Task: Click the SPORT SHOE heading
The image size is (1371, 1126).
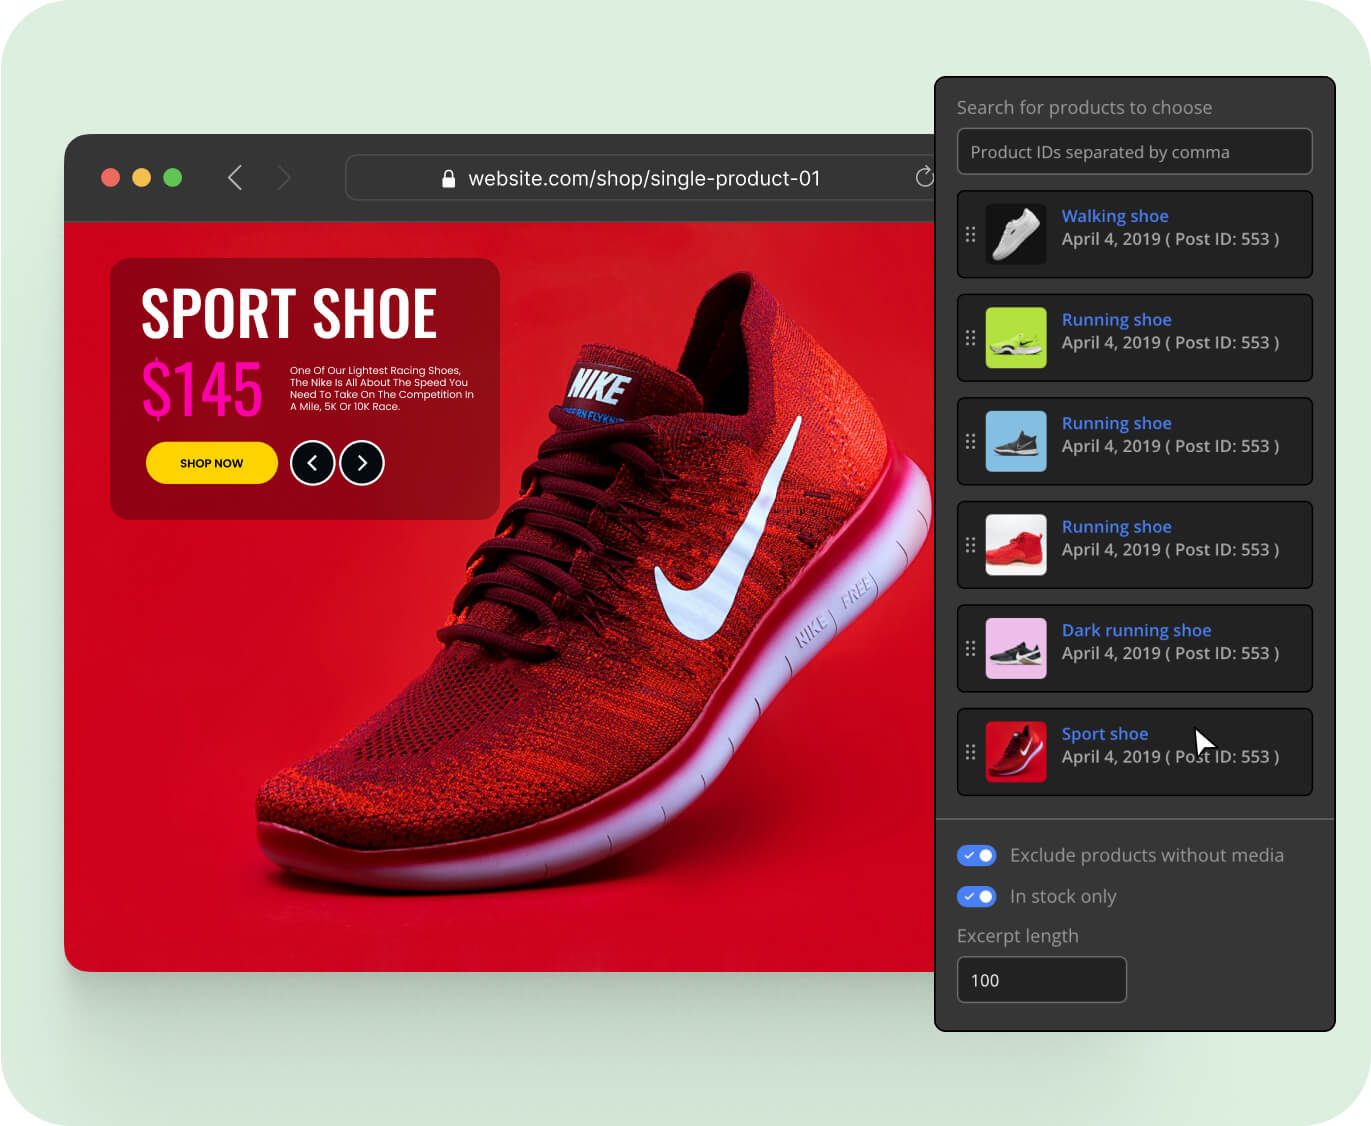Action: point(289,314)
